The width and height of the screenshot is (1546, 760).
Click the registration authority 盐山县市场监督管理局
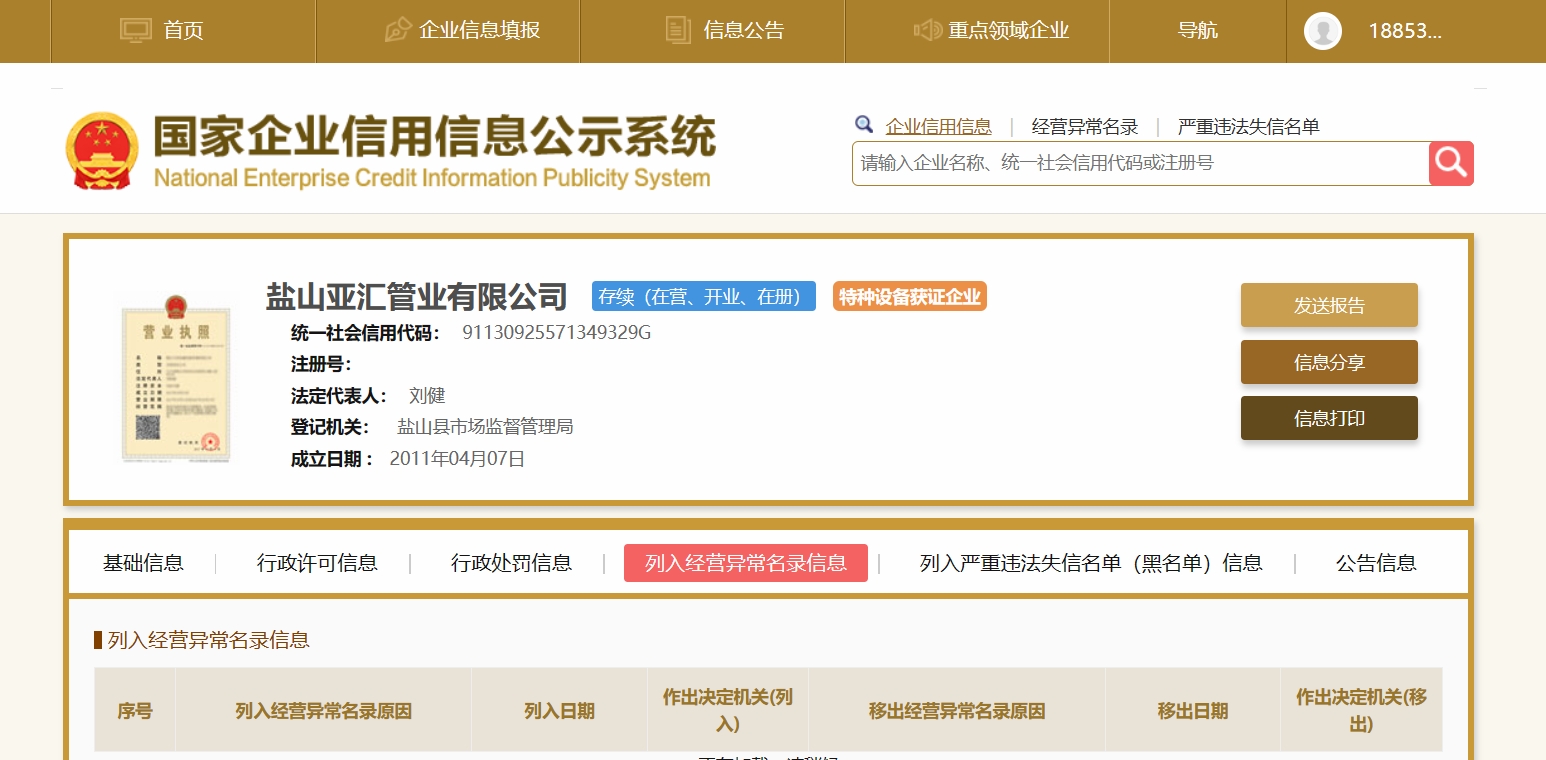[x=485, y=427]
